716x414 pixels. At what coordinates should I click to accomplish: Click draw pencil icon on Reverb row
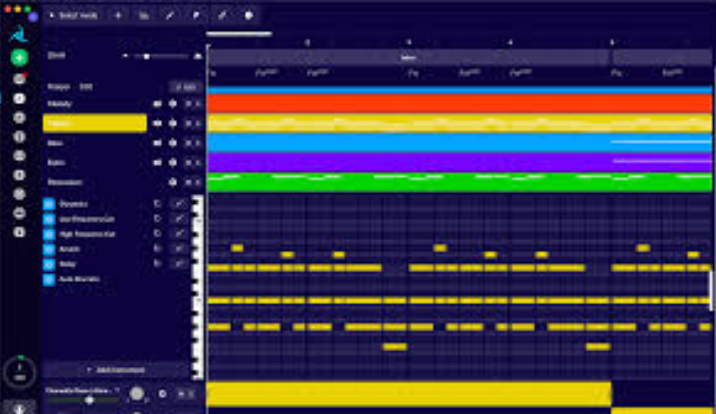pos(179,249)
